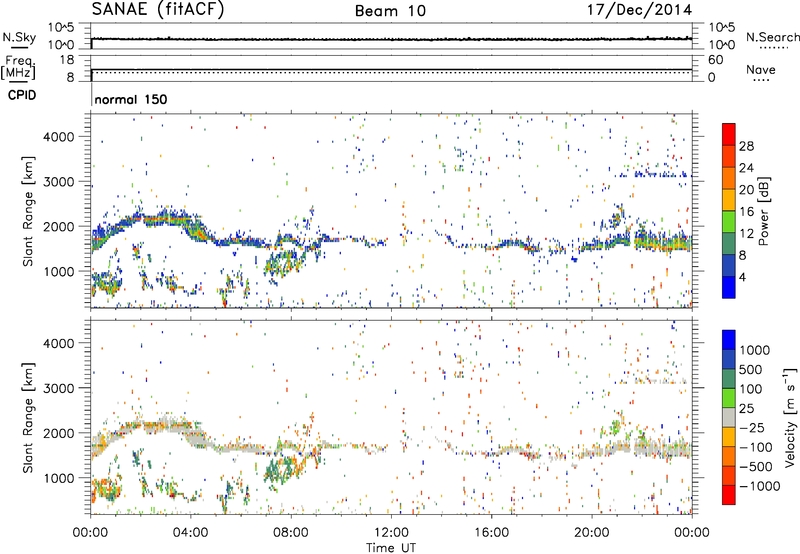Click the "N.Search" legend label

(x=772, y=37)
